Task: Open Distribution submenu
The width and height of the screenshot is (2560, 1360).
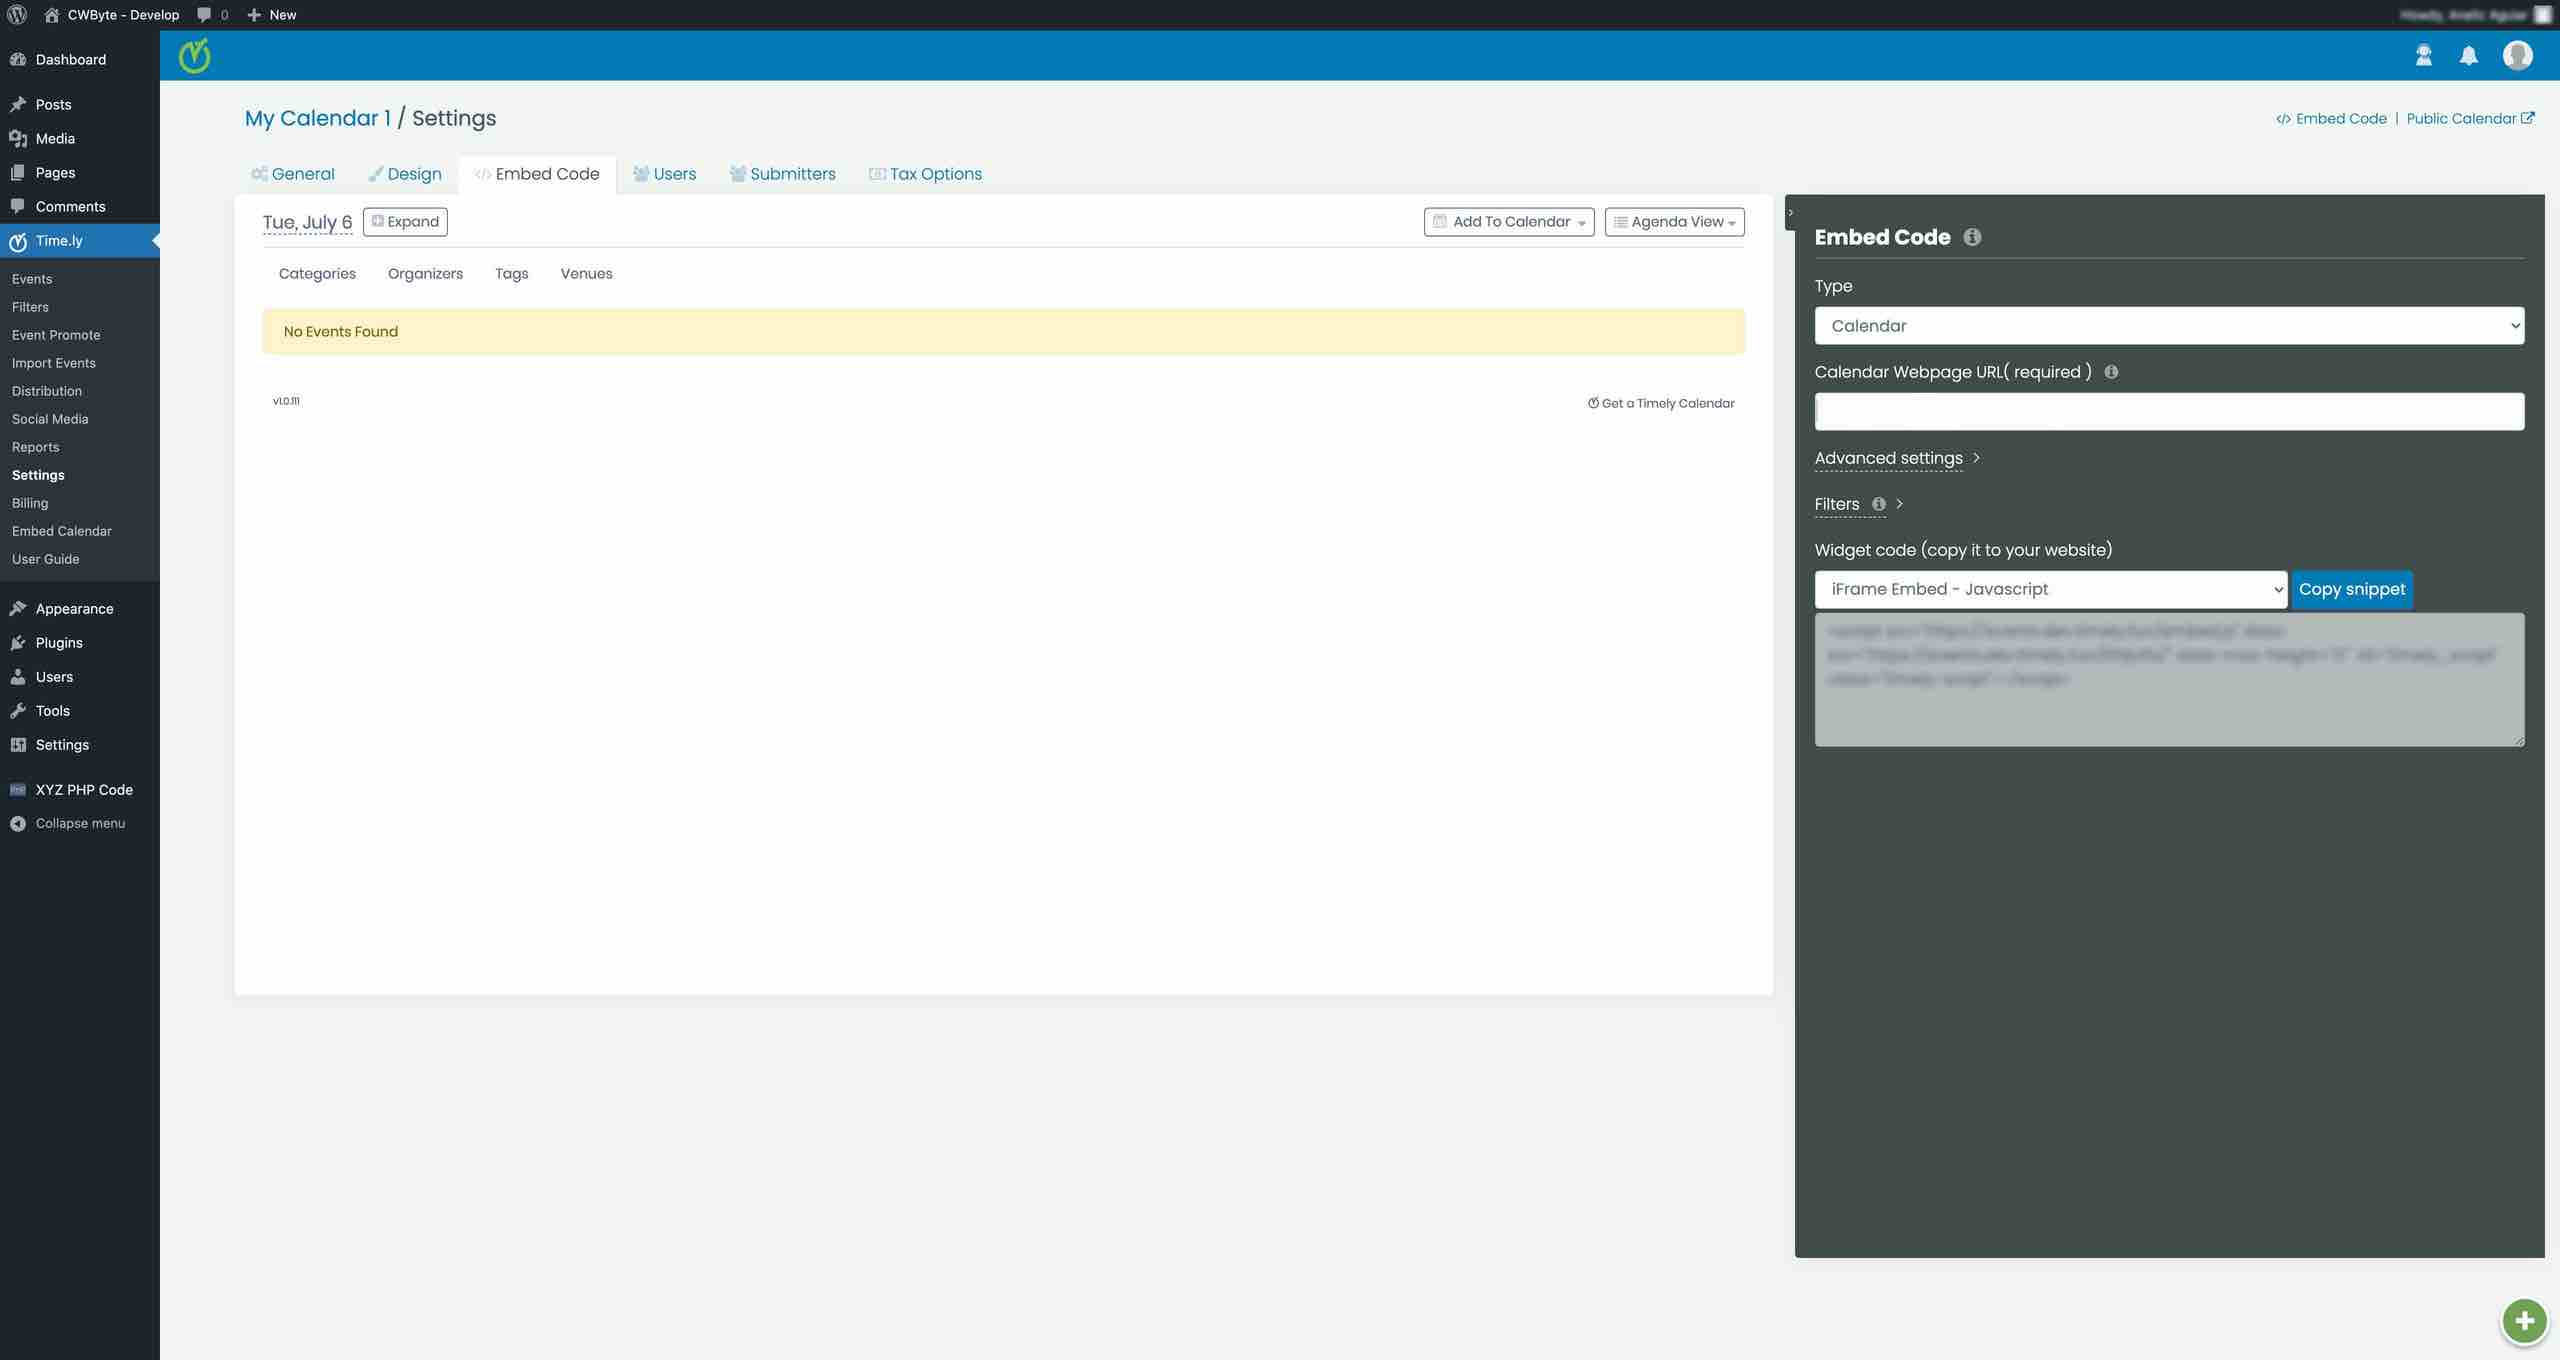Action: pos(47,391)
